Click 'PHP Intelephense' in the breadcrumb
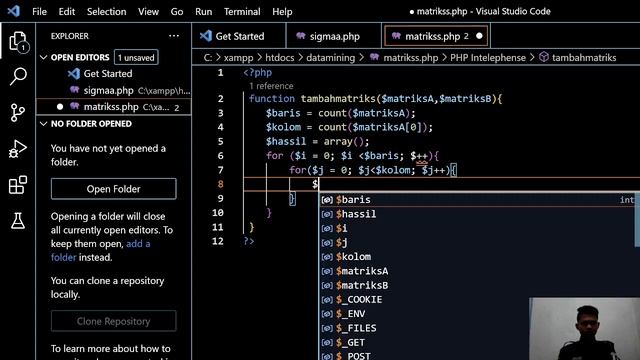 pyautogui.click(x=488, y=57)
